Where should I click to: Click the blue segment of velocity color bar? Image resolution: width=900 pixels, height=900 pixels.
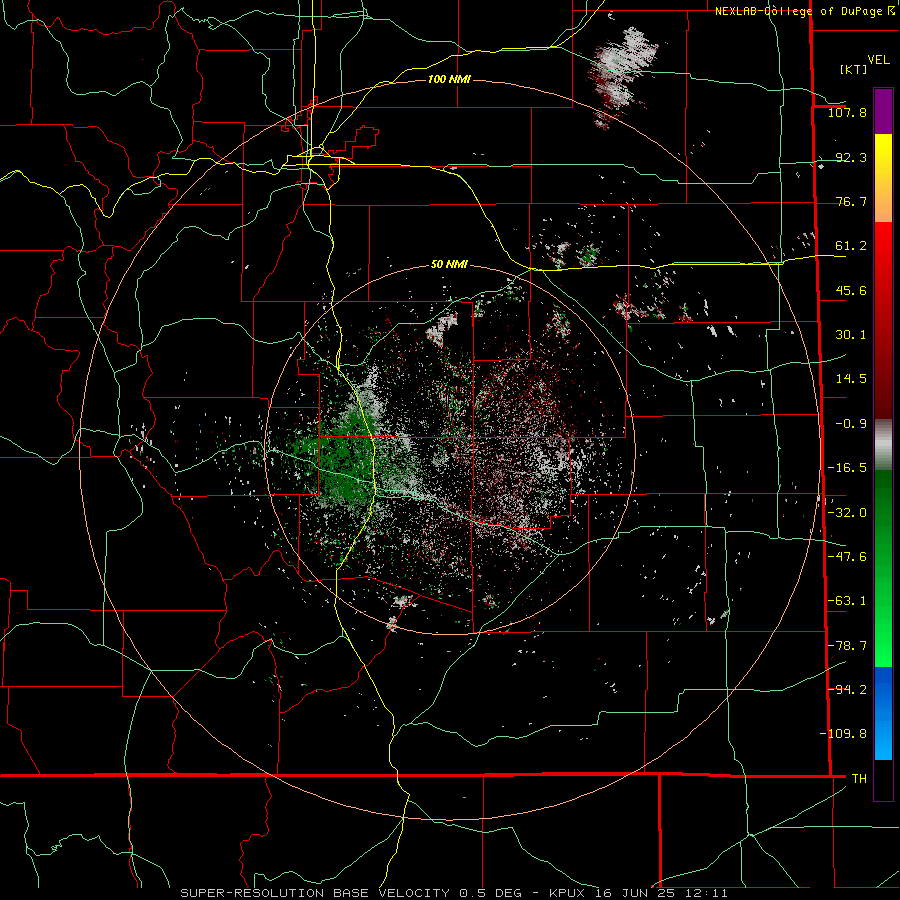pyautogui.click(x=883, y=692)
